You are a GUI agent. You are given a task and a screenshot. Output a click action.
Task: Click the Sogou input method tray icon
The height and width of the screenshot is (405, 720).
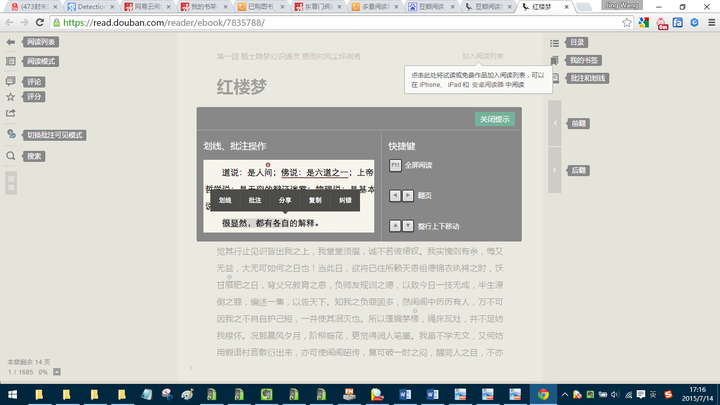pos(668,394)
